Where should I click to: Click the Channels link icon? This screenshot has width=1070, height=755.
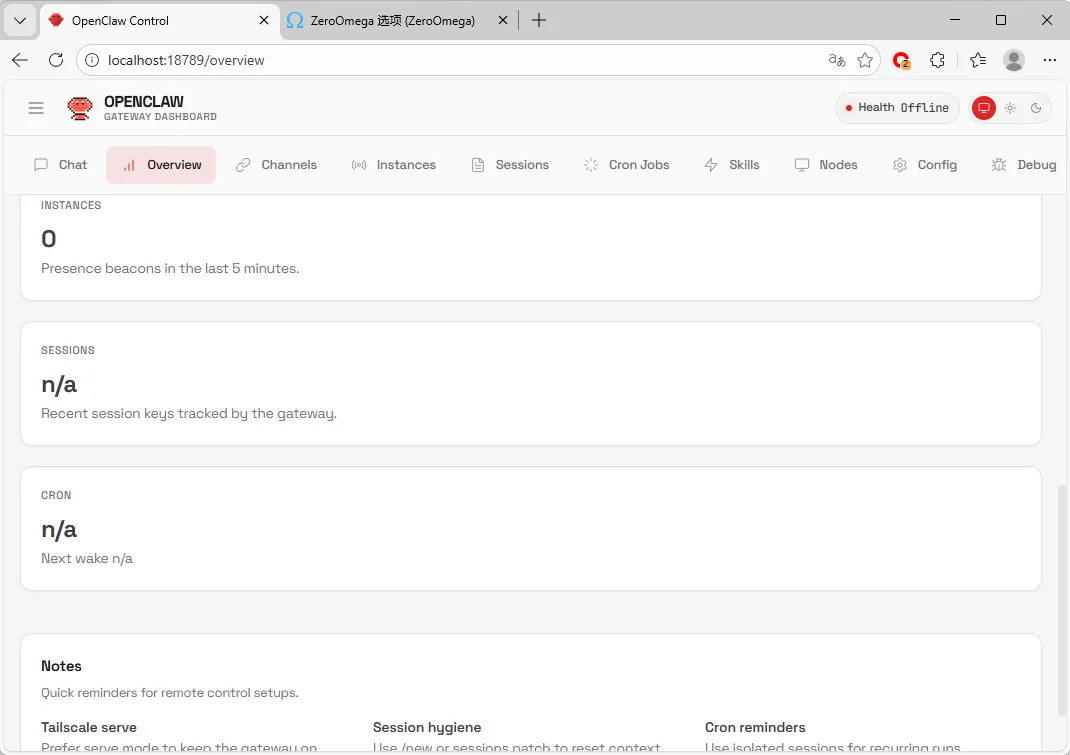(243, 165)
